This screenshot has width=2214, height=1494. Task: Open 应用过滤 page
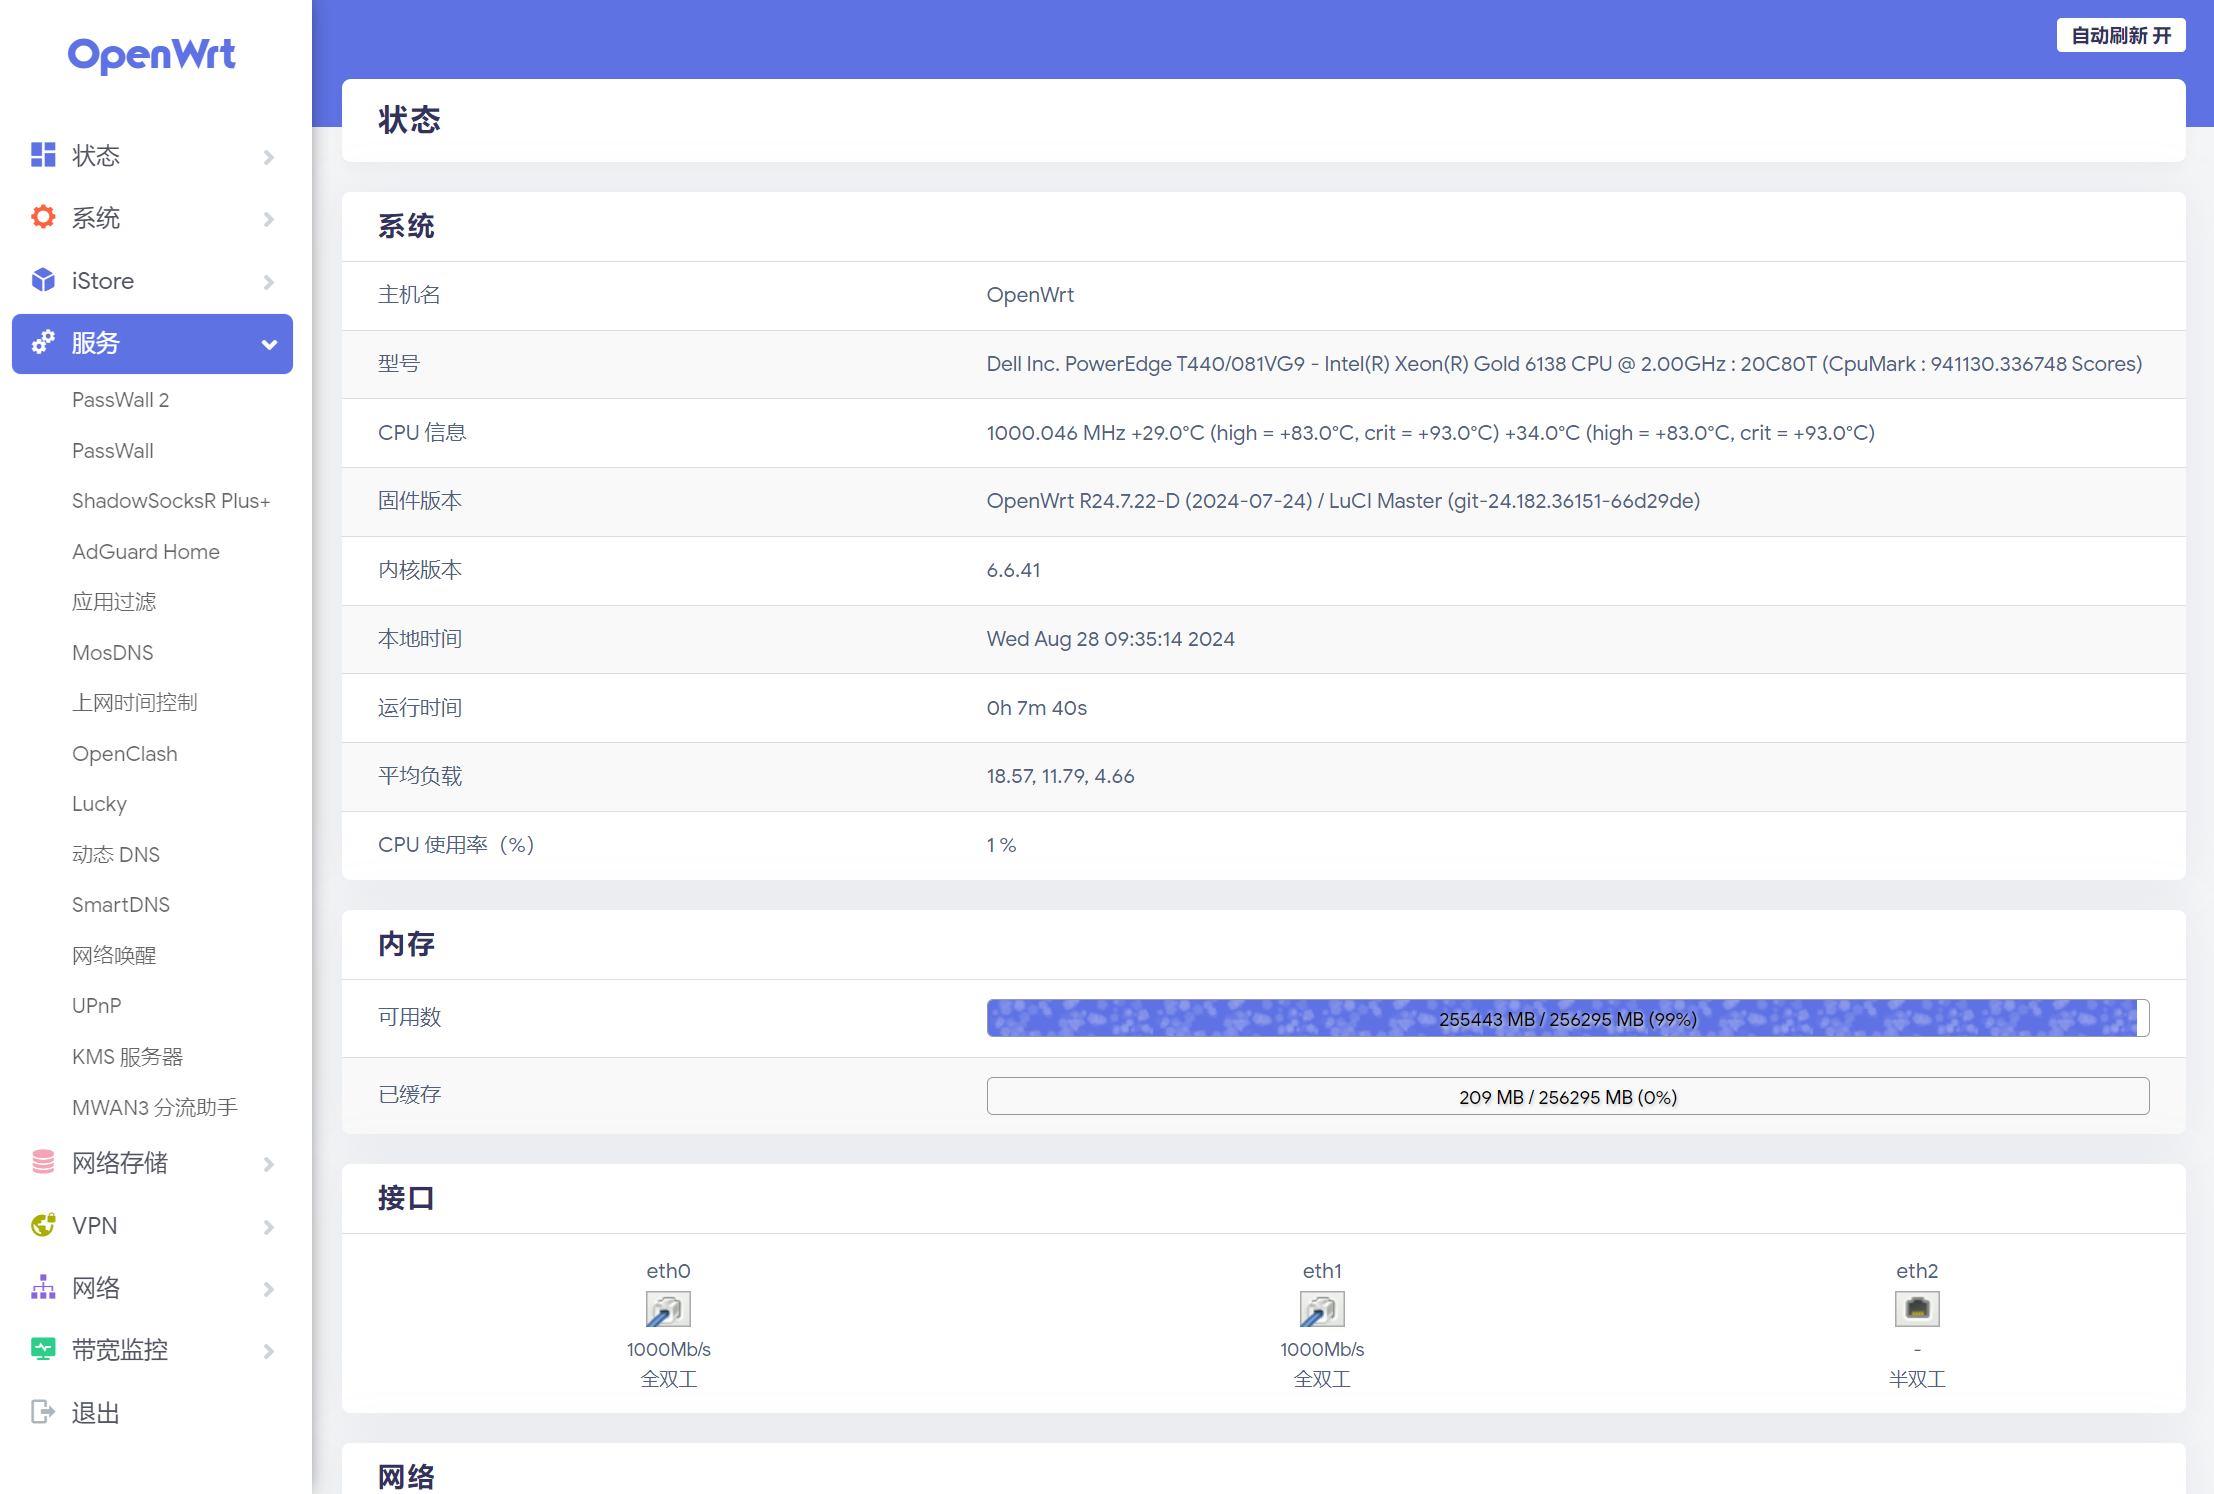[114, 602]
